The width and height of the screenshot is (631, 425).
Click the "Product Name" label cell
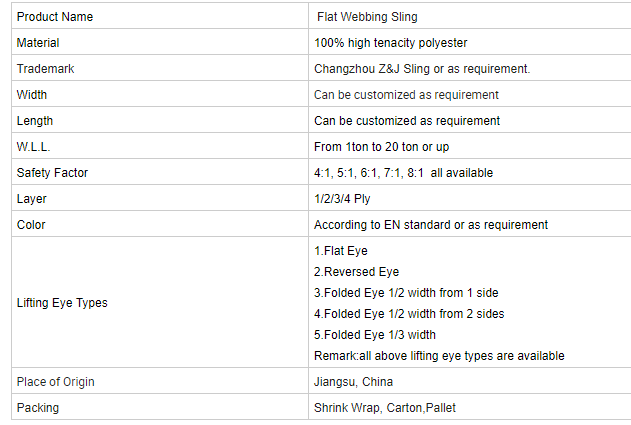coord(54,17)
